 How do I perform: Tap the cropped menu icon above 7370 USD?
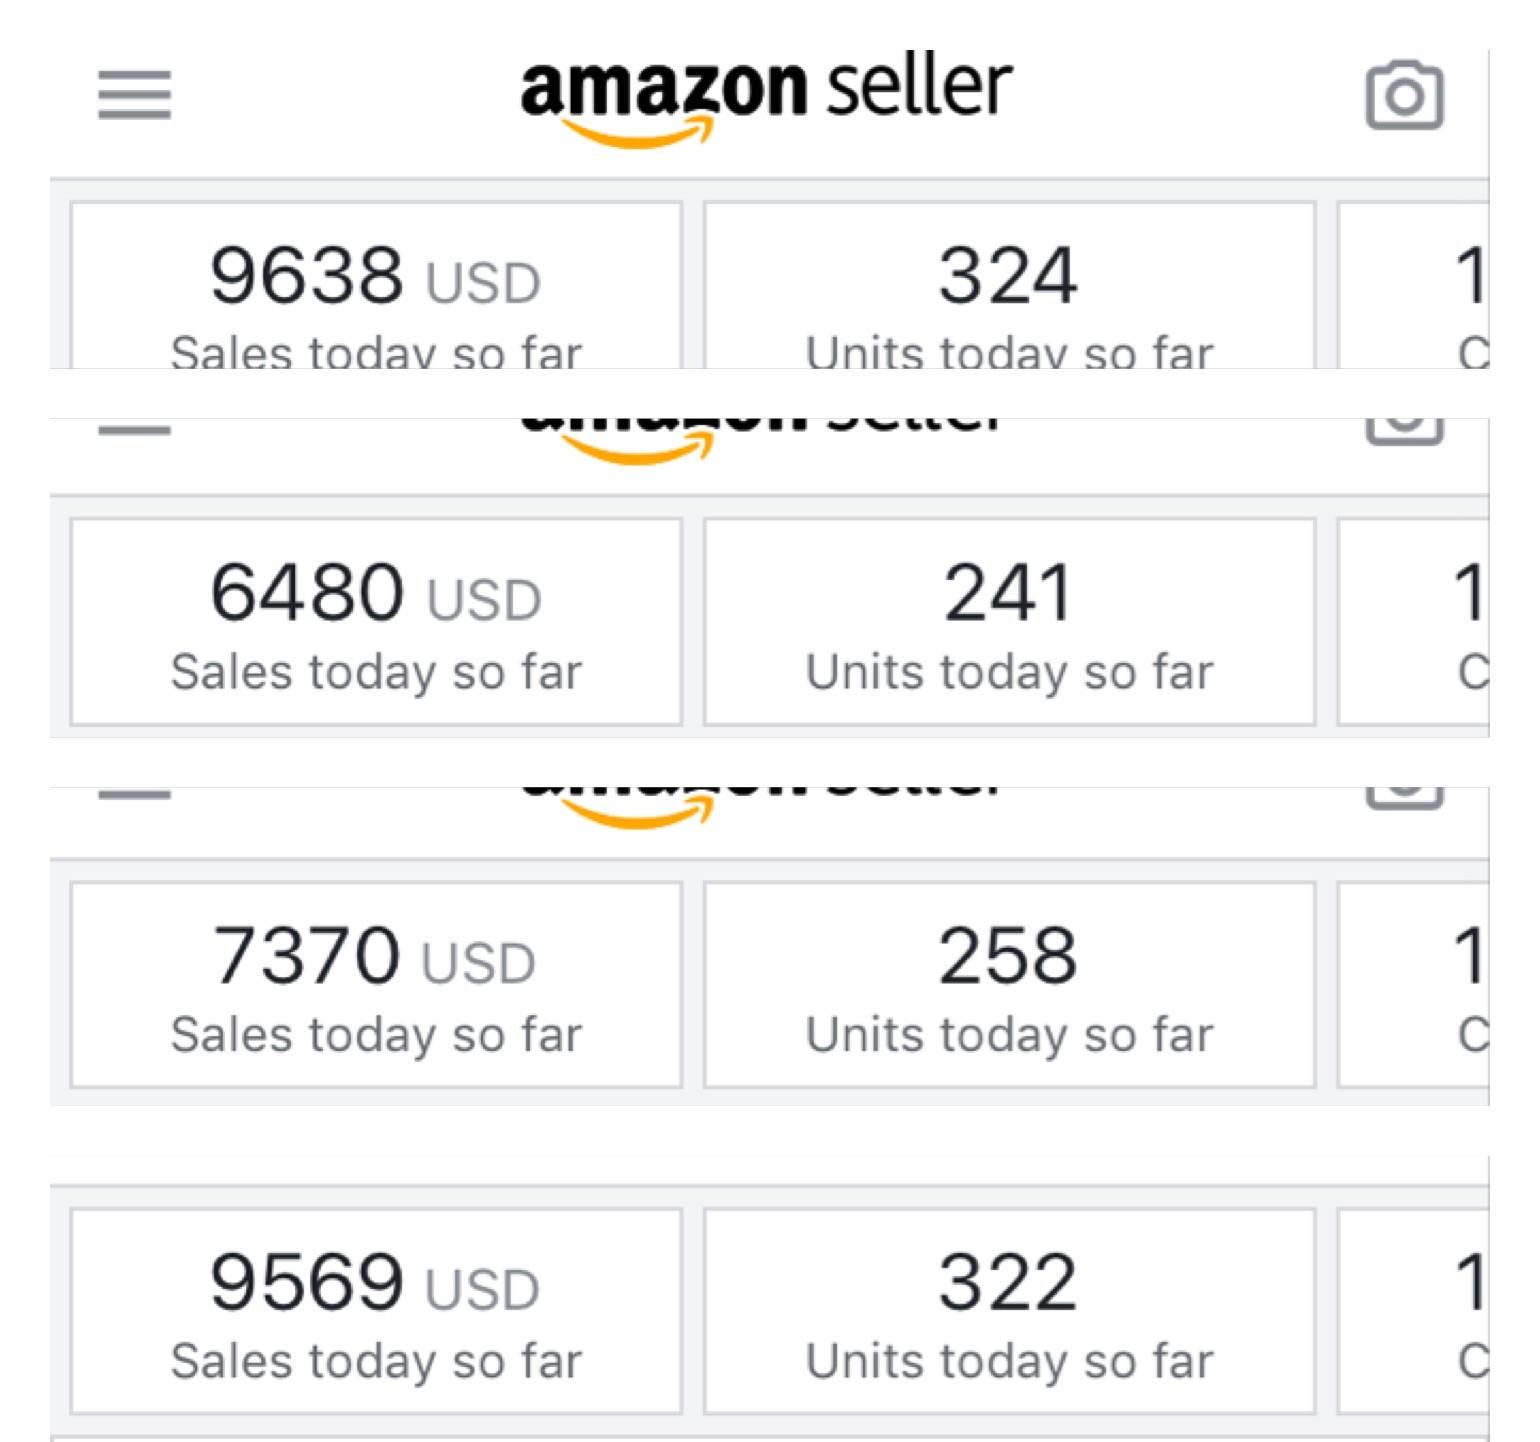click(x=134, y=794)
